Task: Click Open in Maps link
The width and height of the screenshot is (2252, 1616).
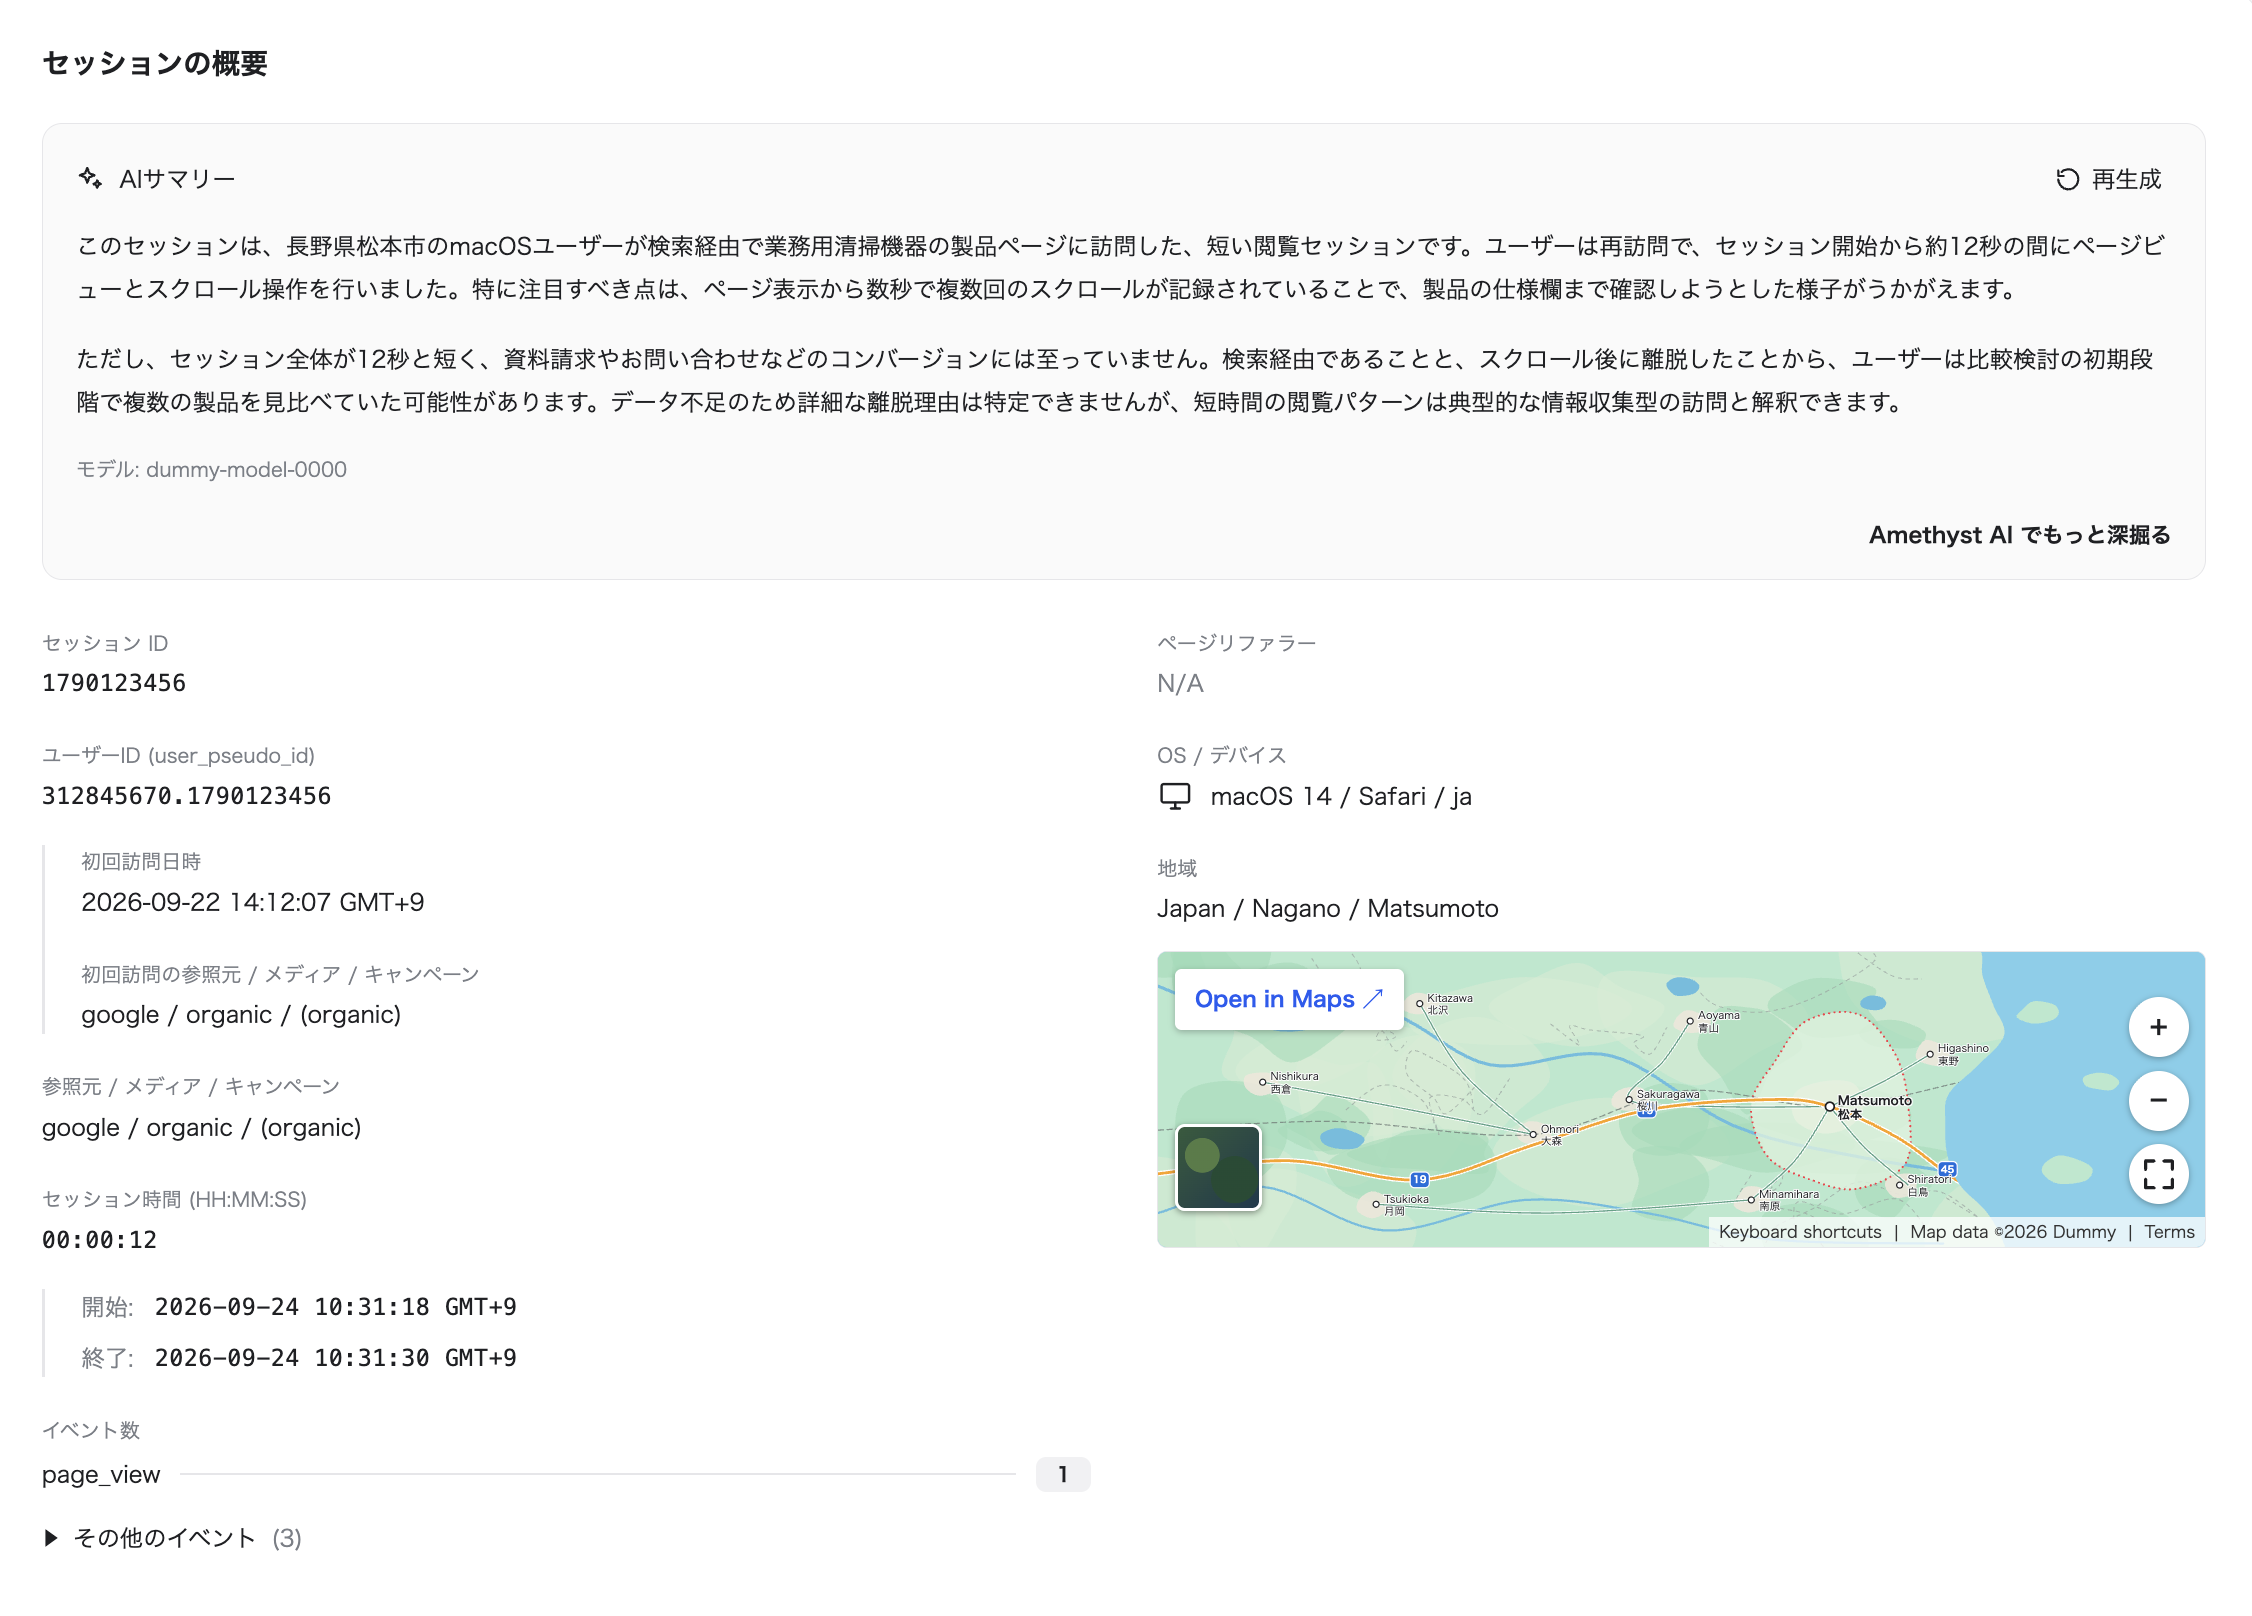Action: pyautogui.click(x=1288, y=999)
